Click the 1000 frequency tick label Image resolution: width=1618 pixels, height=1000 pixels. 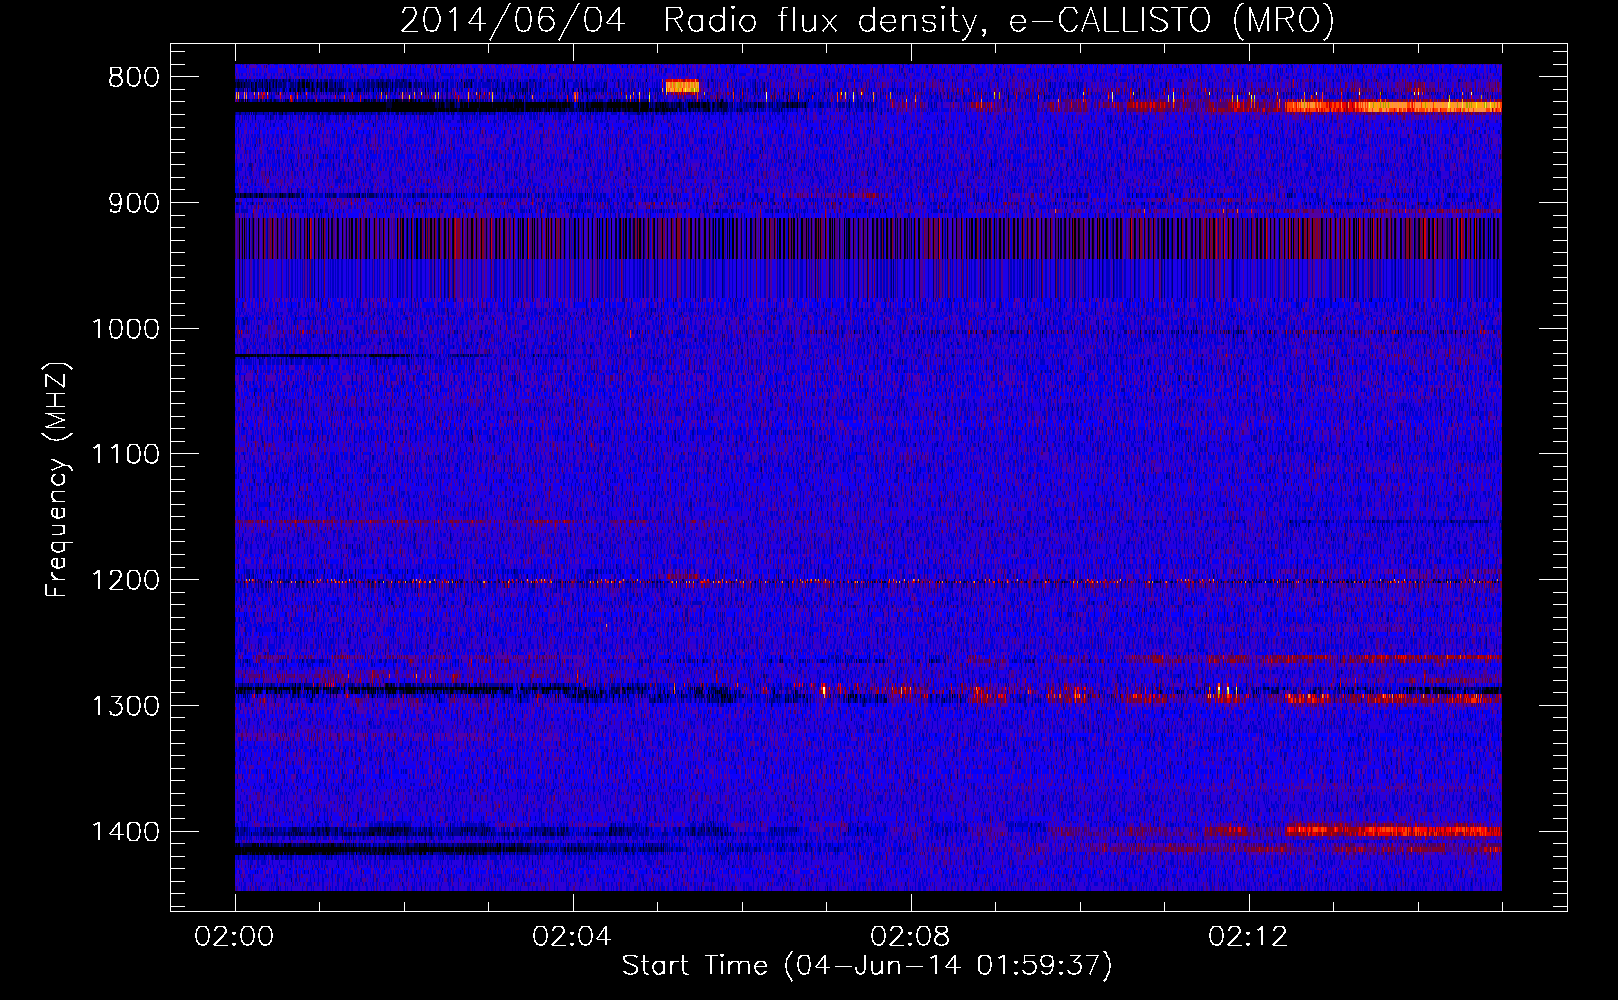point(125,329)
